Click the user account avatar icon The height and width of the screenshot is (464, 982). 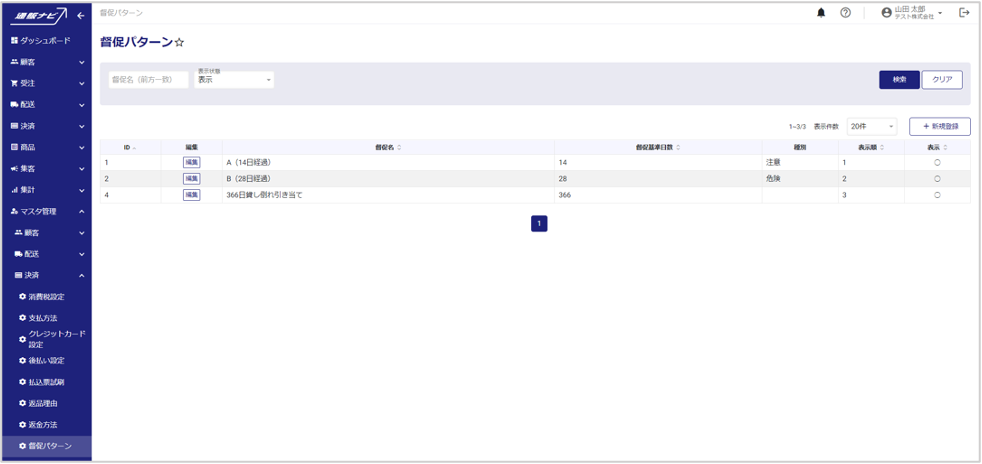click(886, 13)
